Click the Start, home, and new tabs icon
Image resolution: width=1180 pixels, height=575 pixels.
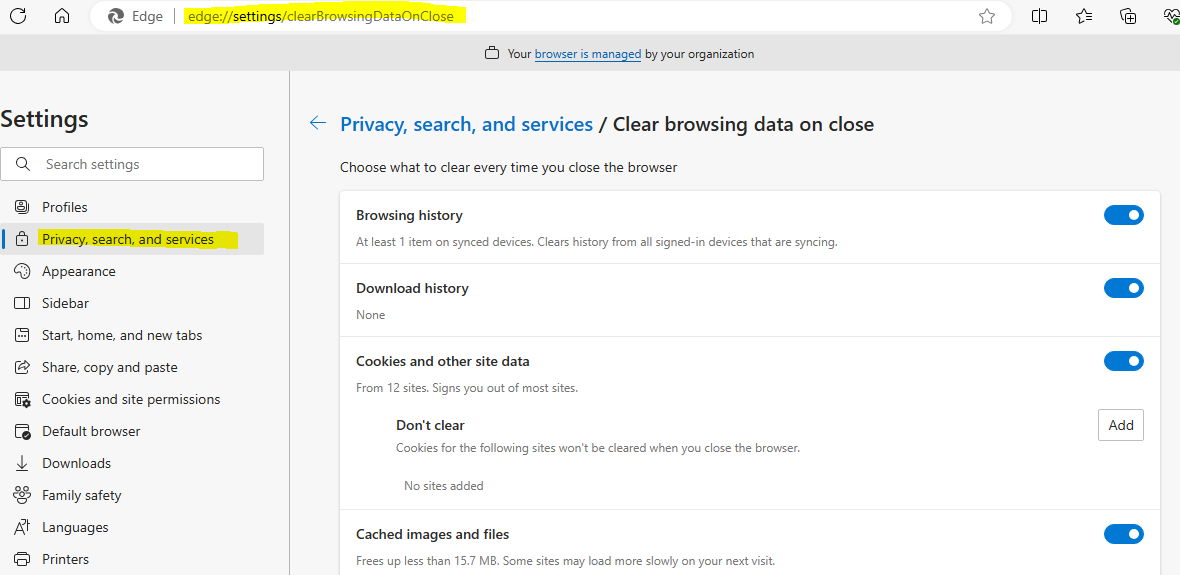pyautogui.click(x=22, y=335)
